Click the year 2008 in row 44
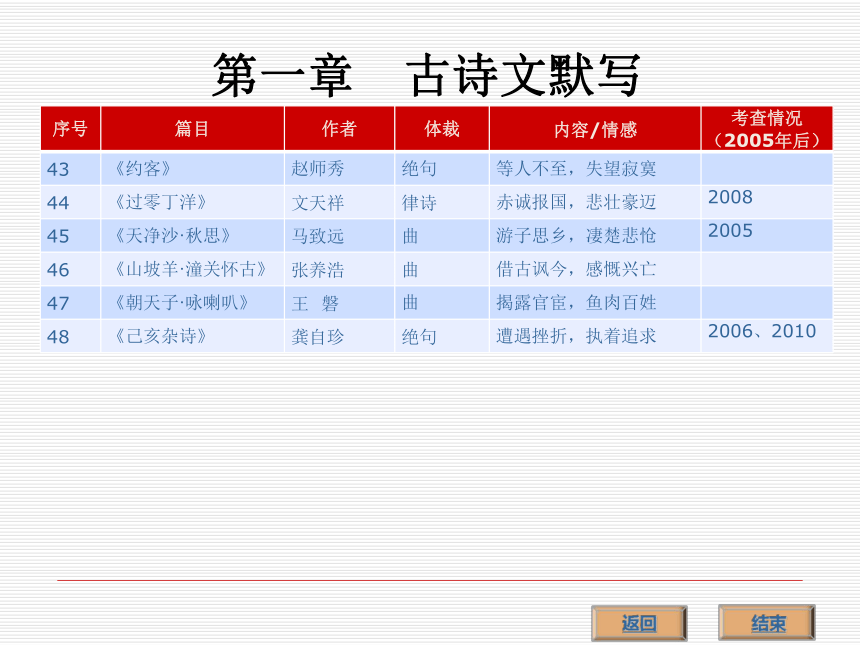Viewport: 860px width, 645px height. pyautogui.click(x=730, y=197)
